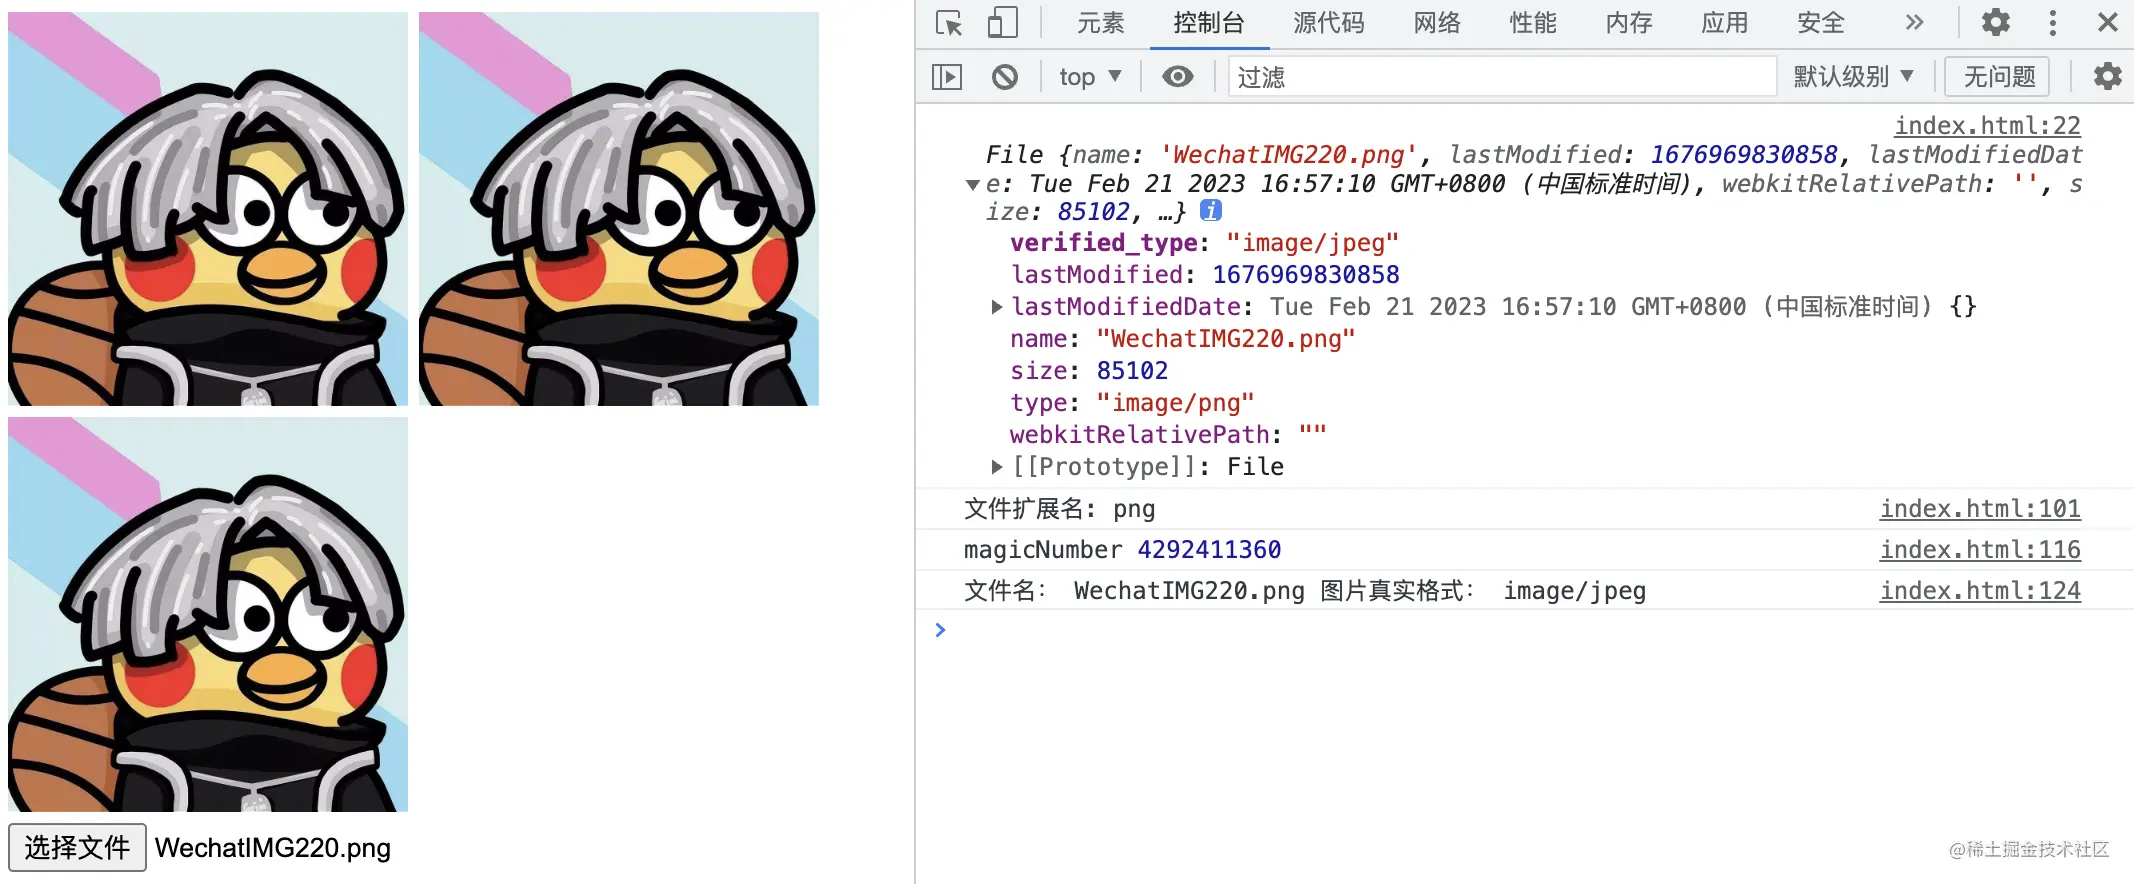Screen dimensions: 2134x884
Task: Select the name property "WechatIMG220.png" in property list
Action: point(1226,339)
